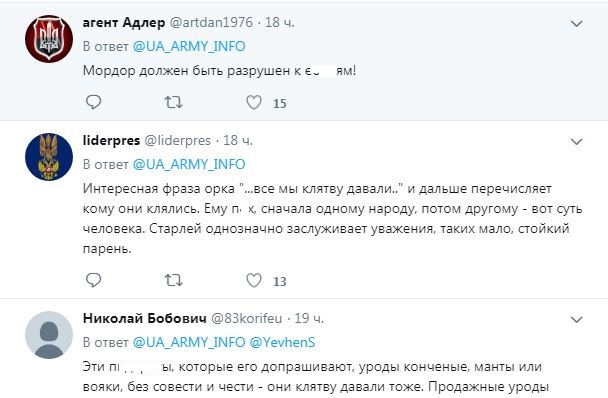Reply to liderpres's tweet
The image size is (608, 398).
click(93, 280)
